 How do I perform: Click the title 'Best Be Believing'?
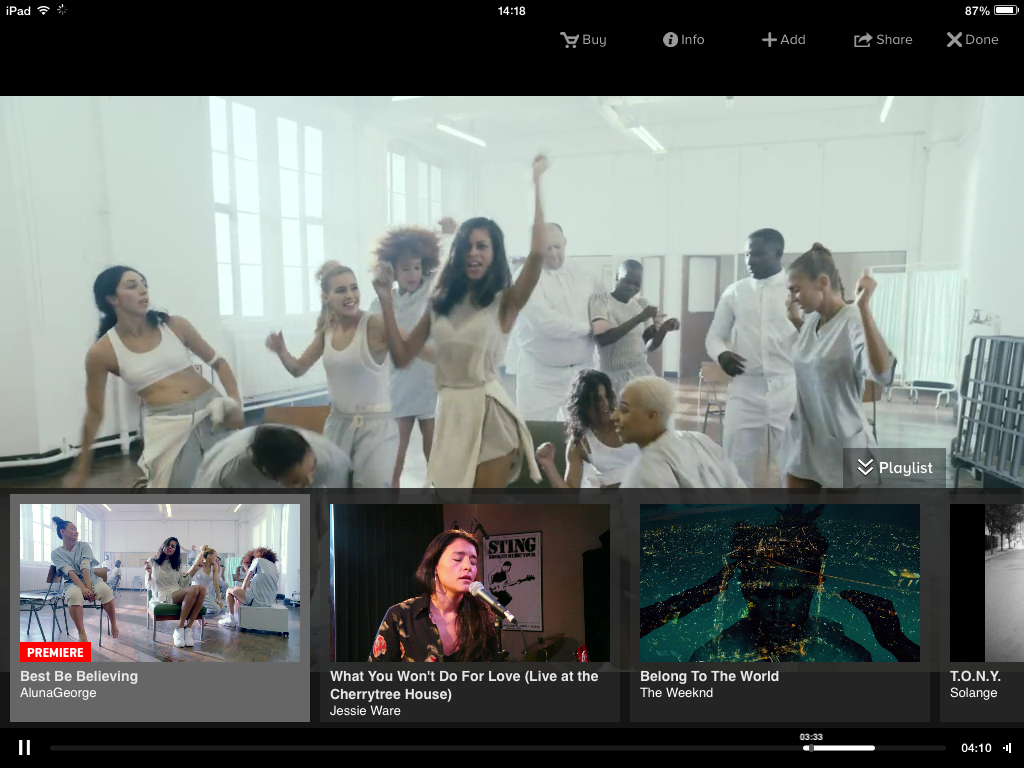[x=79, y=677]
